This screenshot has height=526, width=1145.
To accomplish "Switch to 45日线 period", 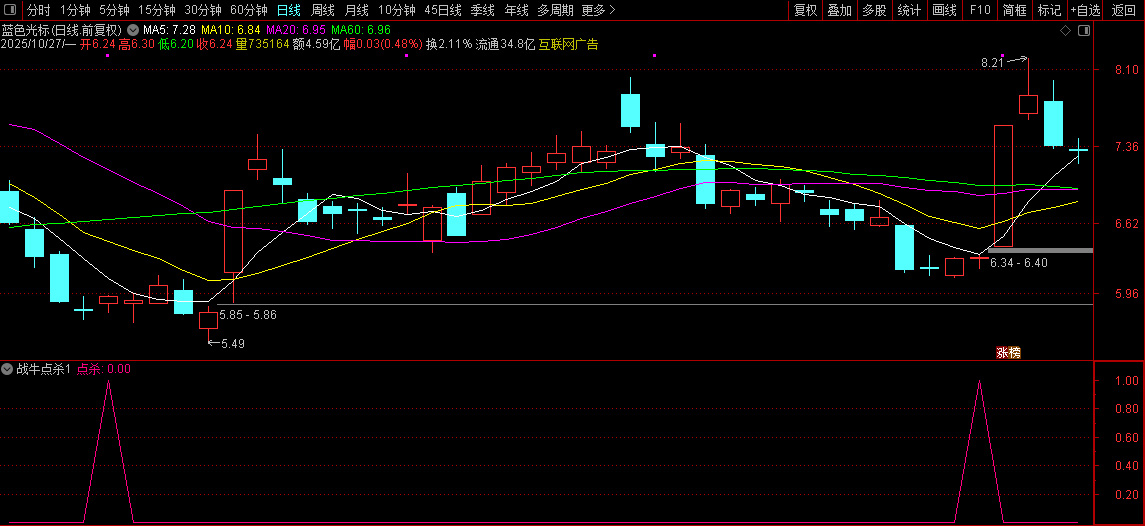I will pyautogui.click(x=443, y=10).
